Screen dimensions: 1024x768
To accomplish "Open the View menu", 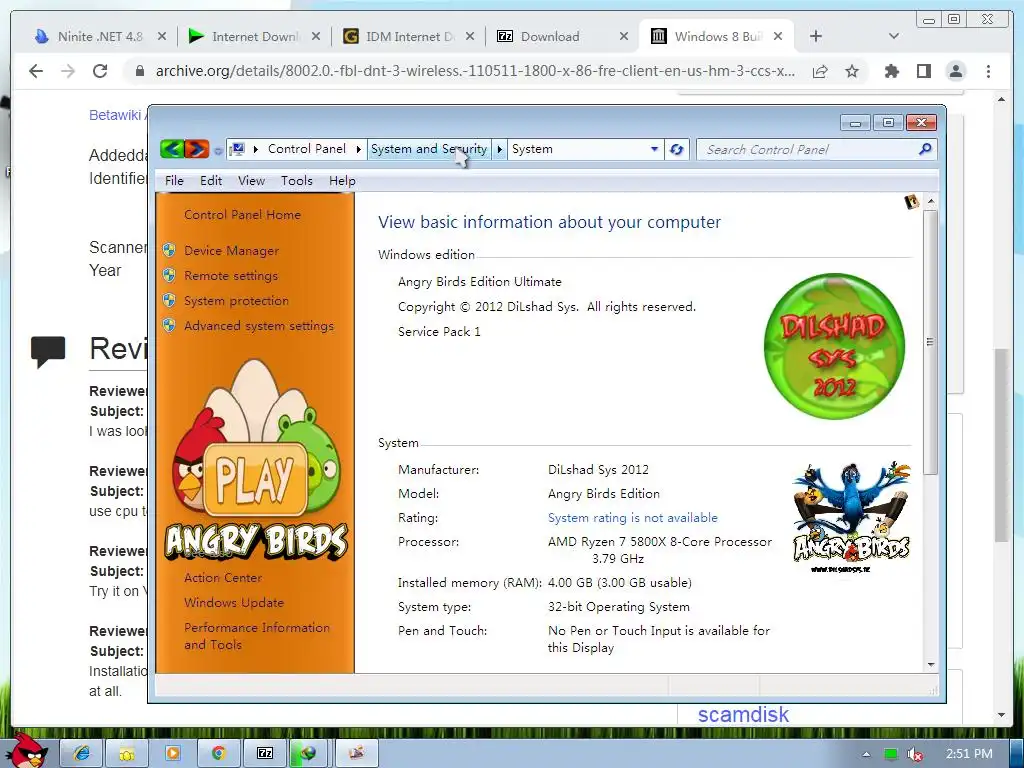I will click(251, 181).
